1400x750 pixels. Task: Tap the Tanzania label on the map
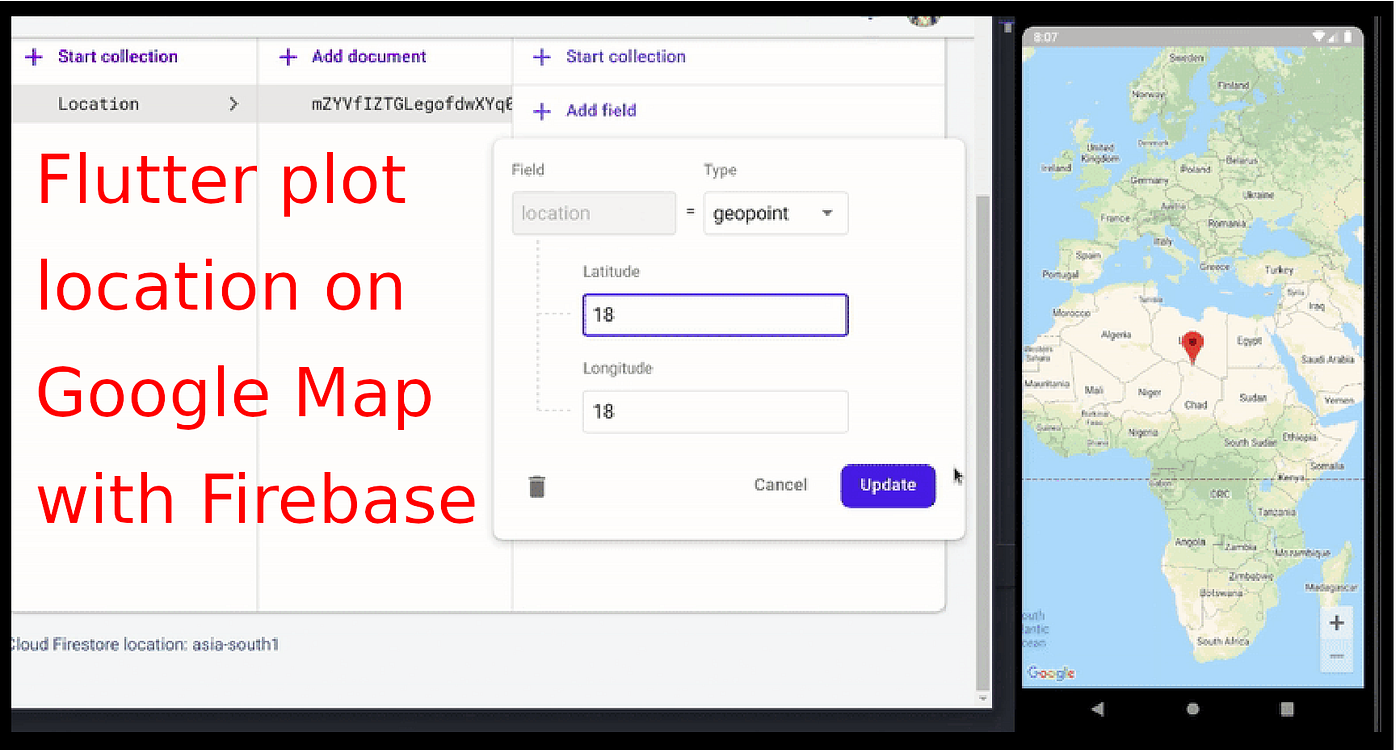click(x=1276, y=512)
